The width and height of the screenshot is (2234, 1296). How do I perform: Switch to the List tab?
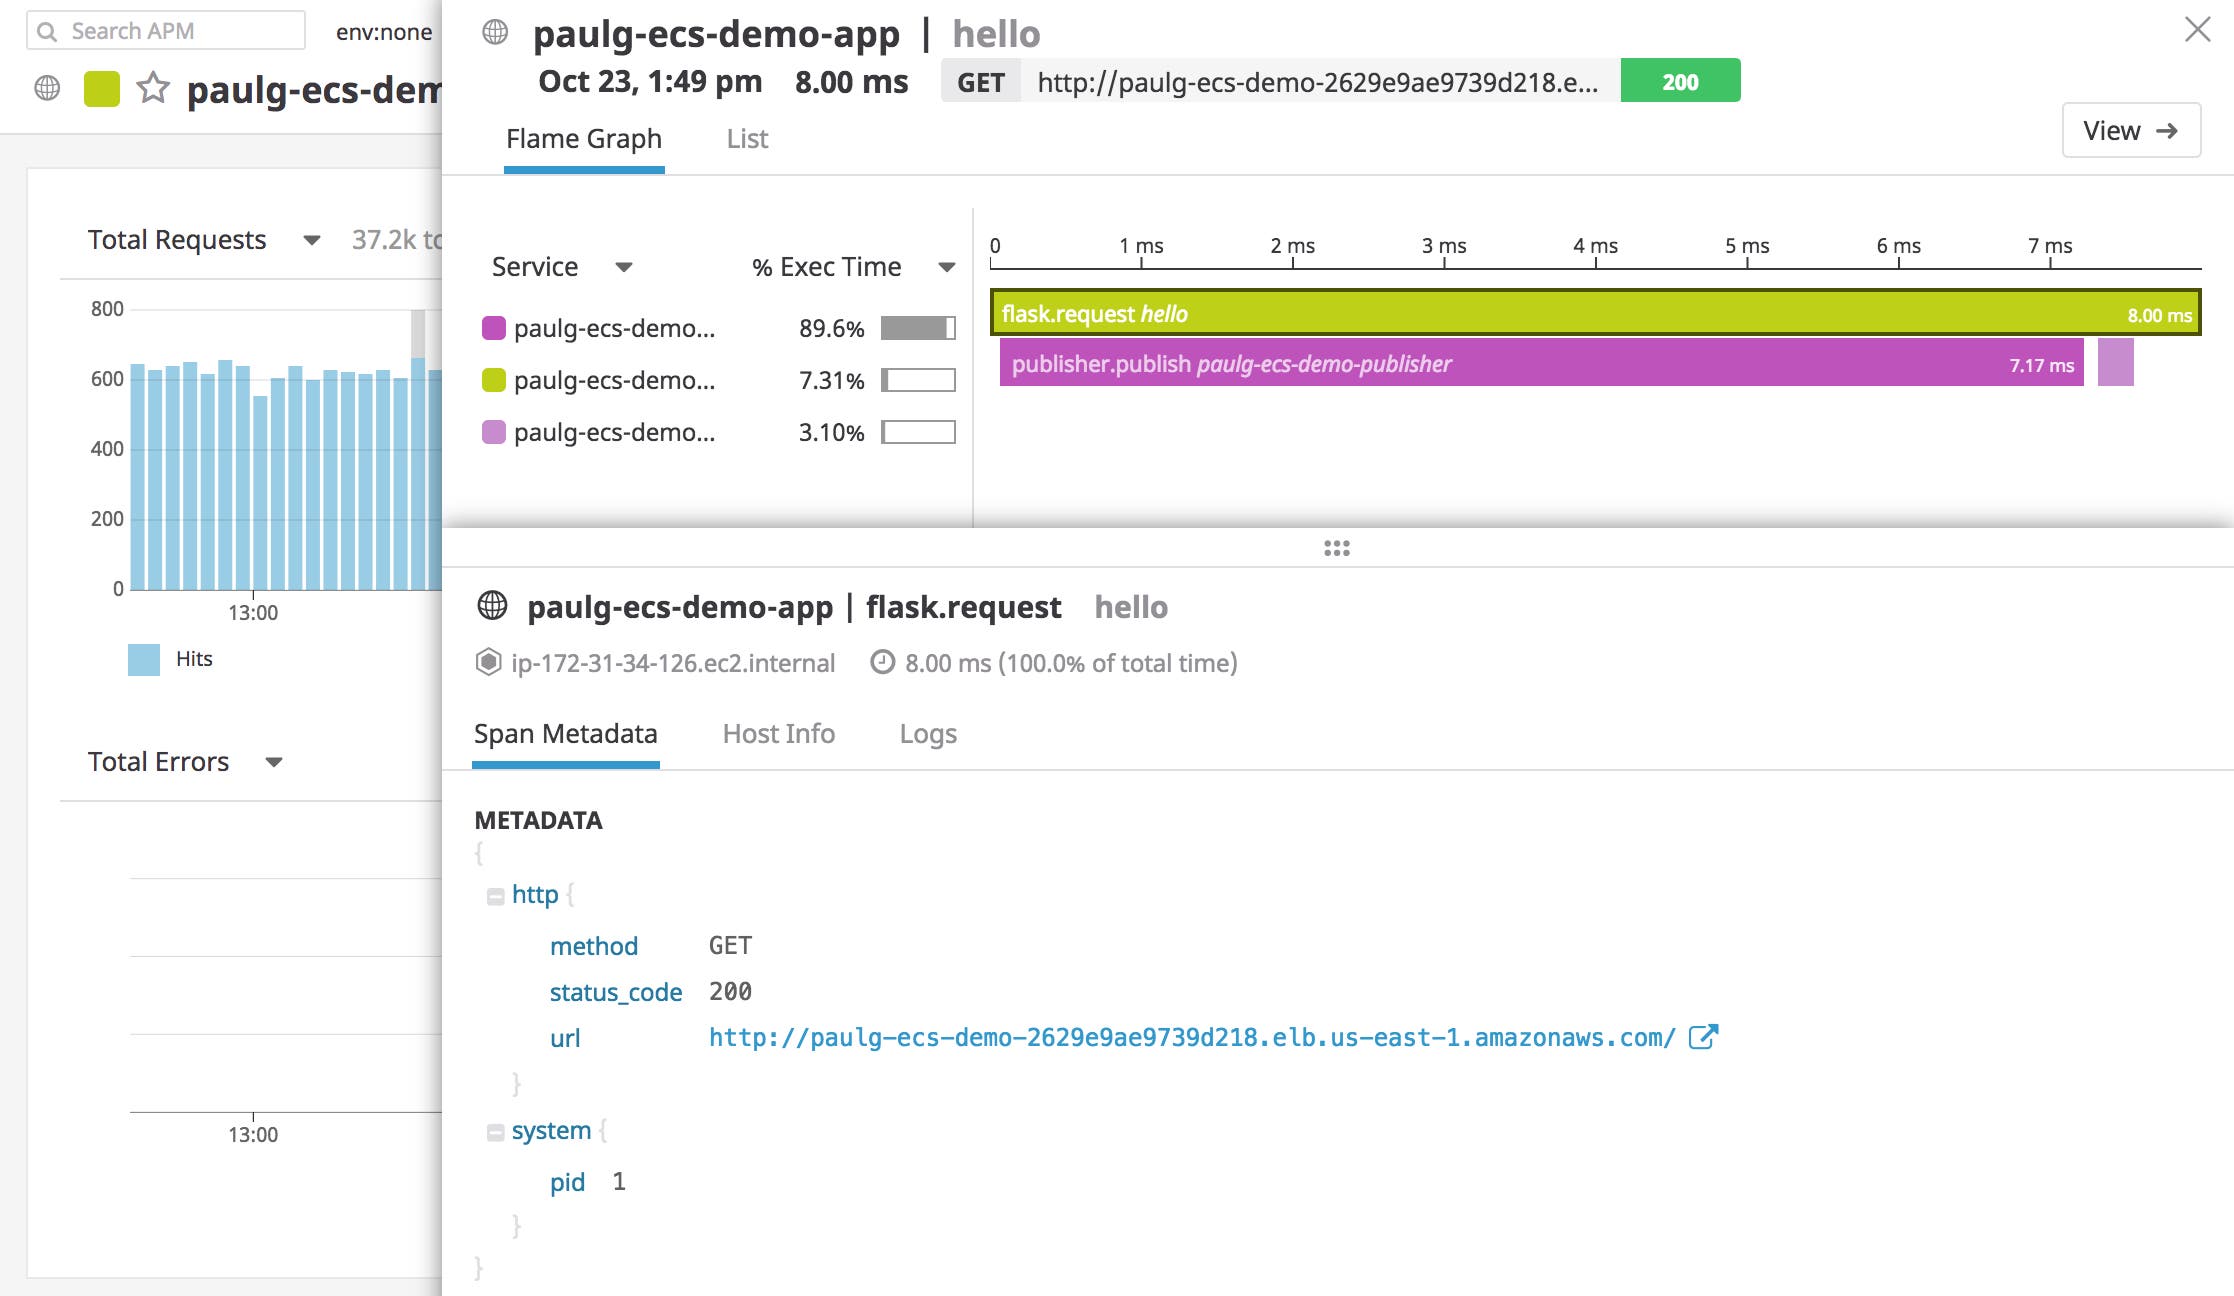coord(746,139)
